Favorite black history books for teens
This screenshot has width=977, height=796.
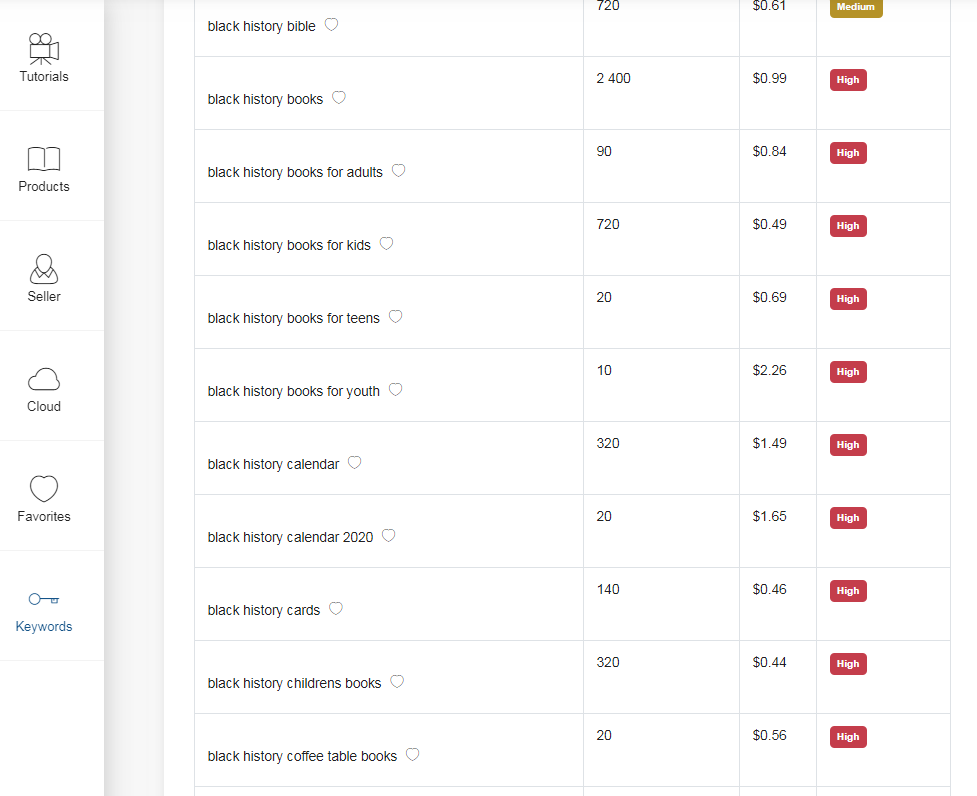396,316
